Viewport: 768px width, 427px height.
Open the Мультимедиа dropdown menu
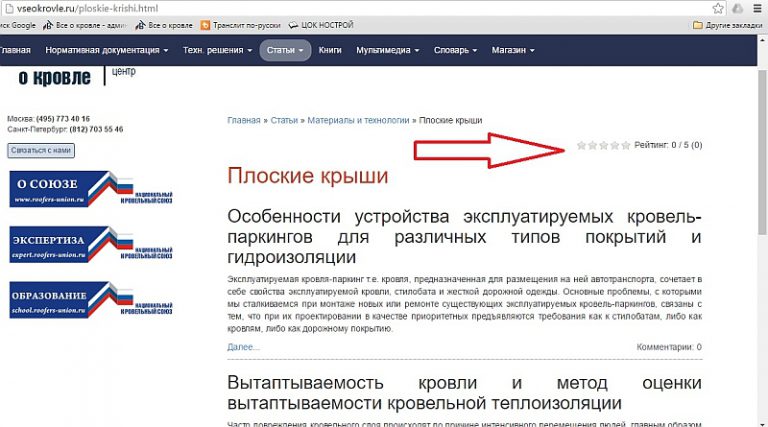(389, 50)
